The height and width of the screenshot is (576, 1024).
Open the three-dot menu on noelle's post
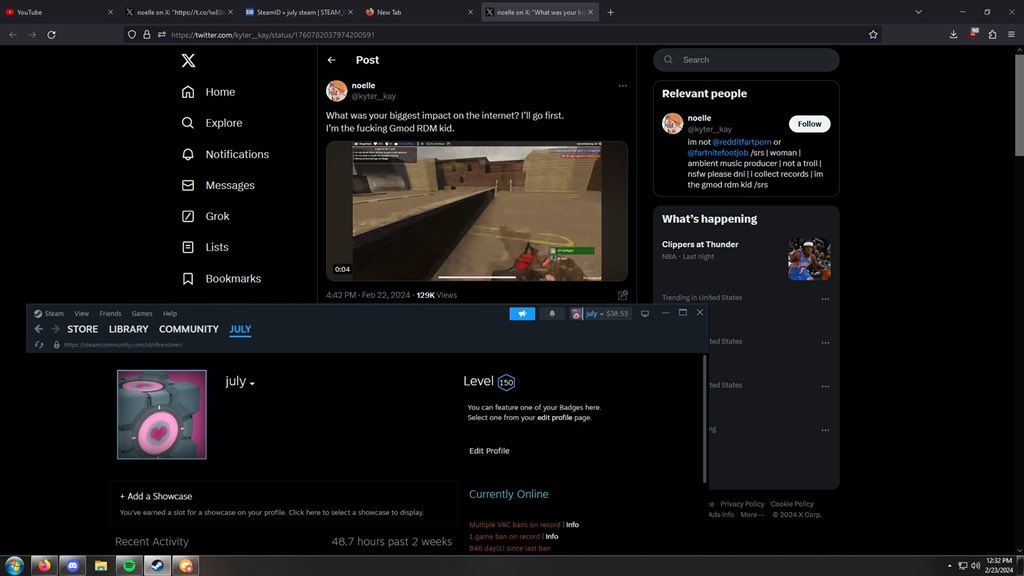[622, 86]
